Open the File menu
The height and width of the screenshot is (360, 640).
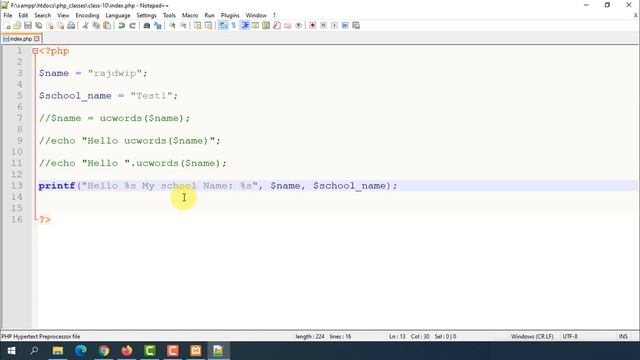pyautogui.click(x=8, y=15)
